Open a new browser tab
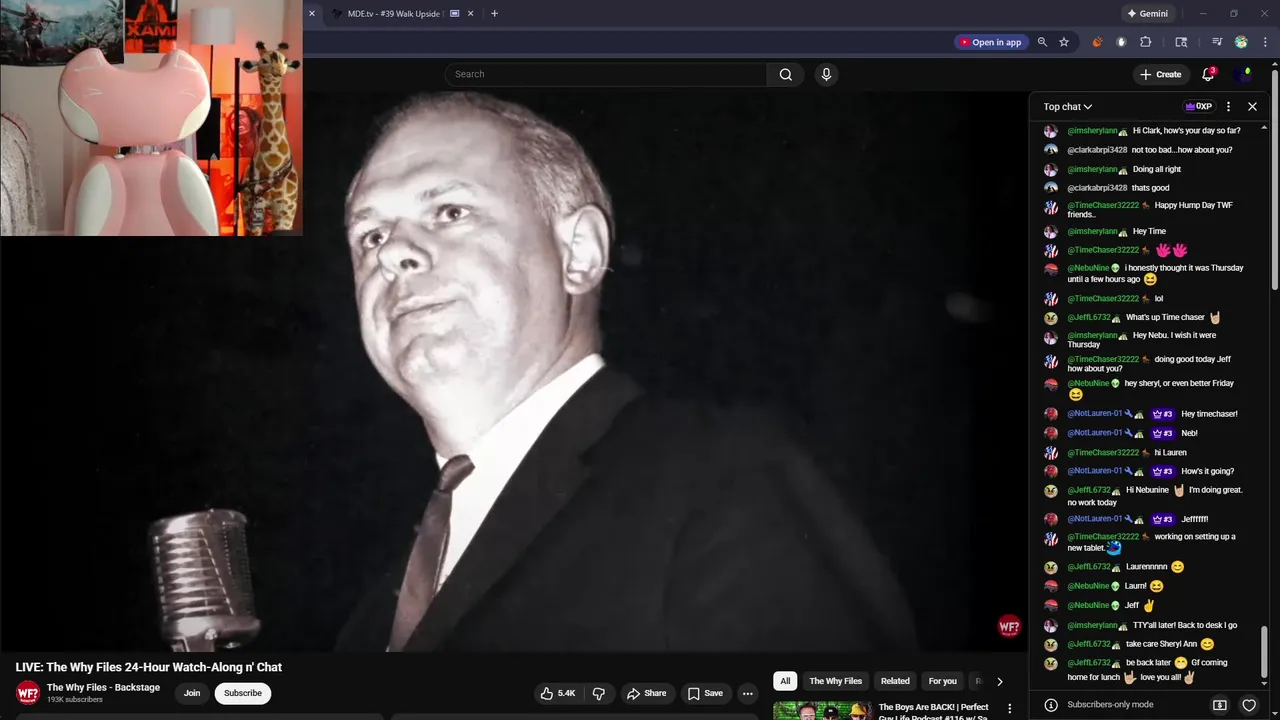The height and width of the screenshot is (720, 1280). [494, 14]
